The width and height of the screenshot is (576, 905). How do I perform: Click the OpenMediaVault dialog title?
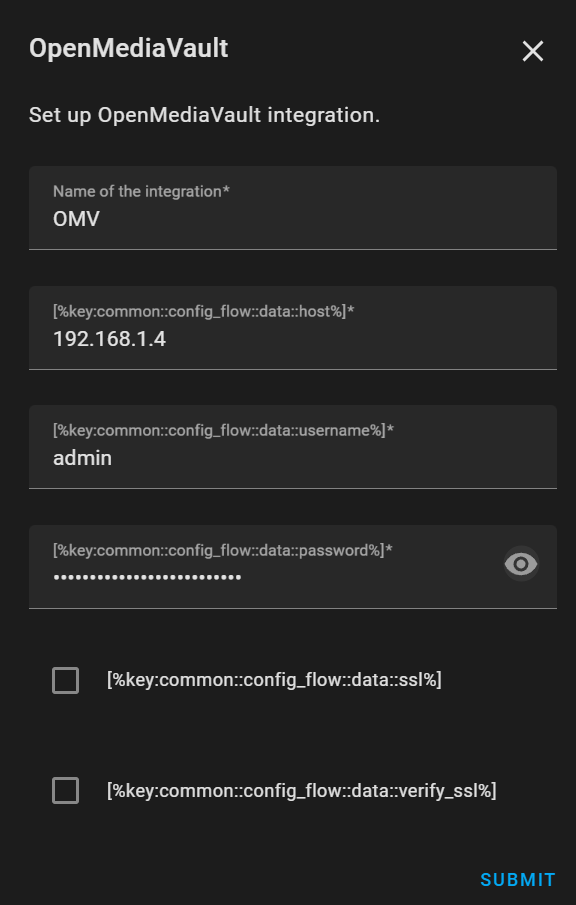[x=129, y=47]
